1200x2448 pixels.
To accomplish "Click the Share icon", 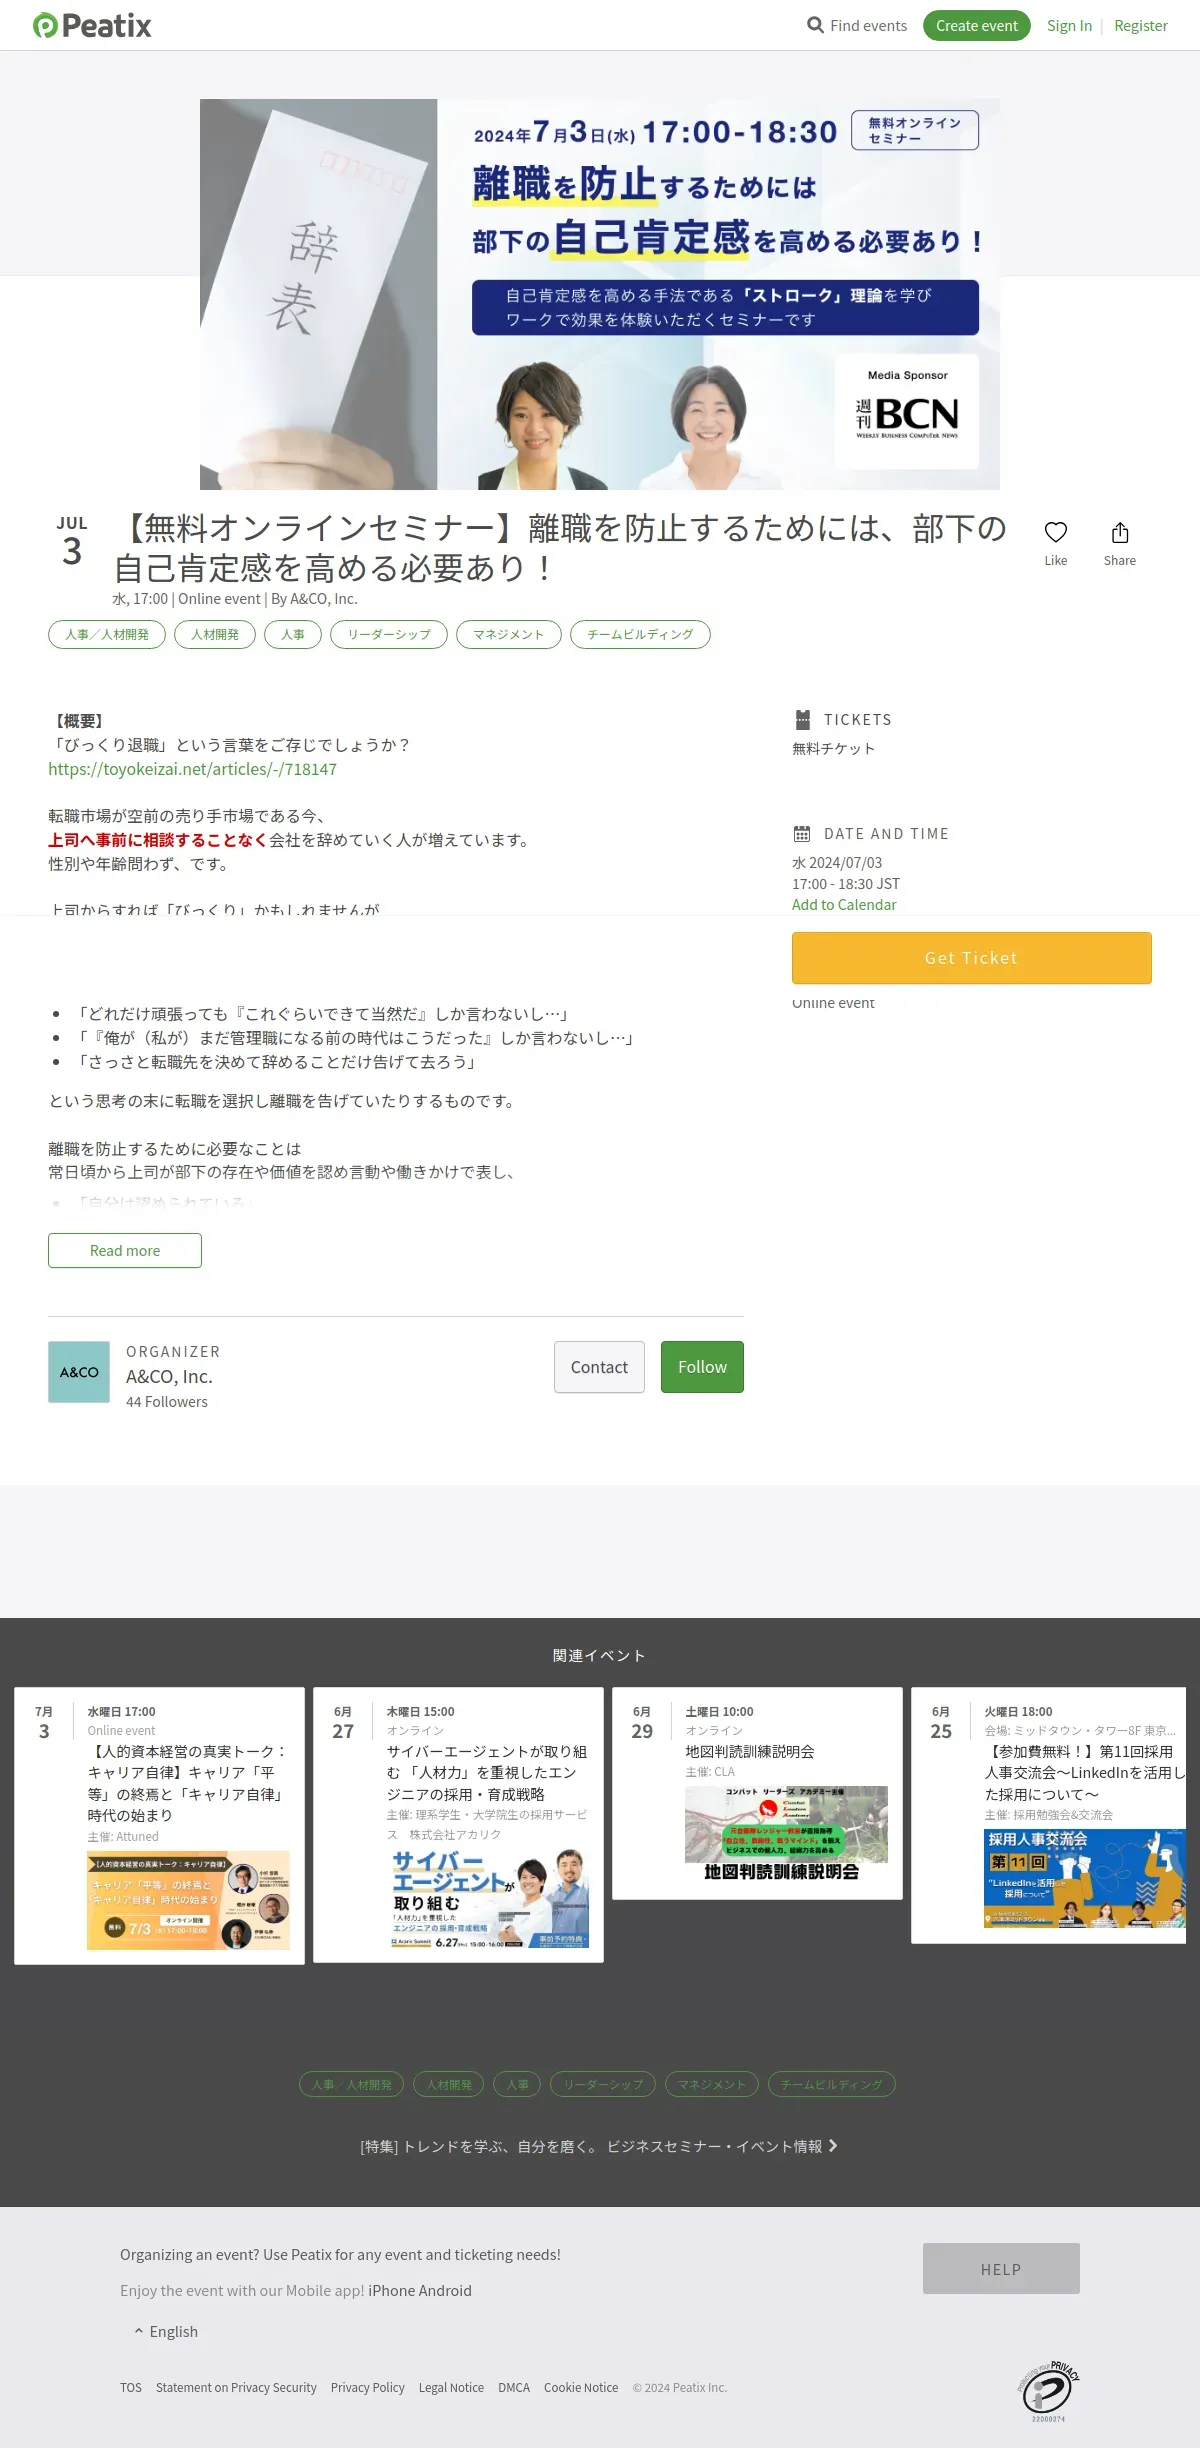I will click(1120, 532).
